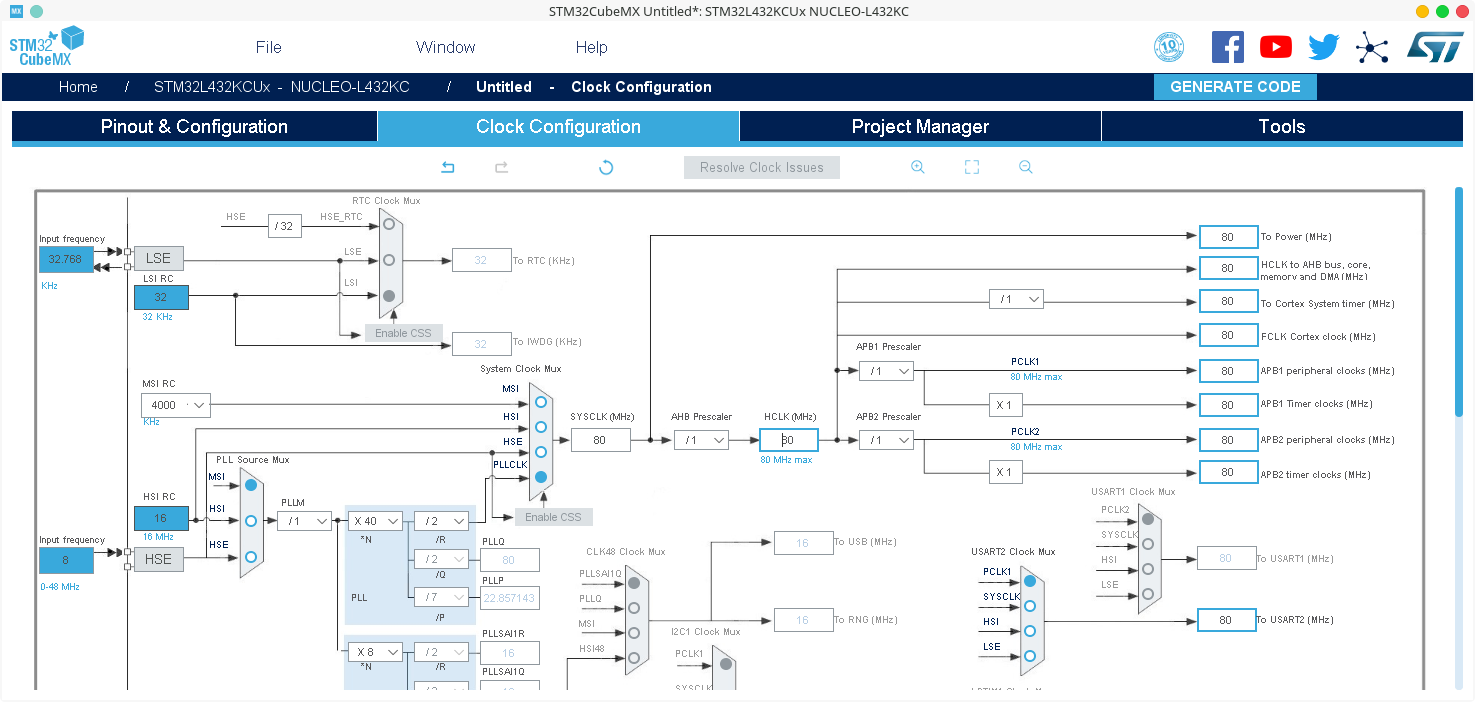
Task: Click the undo arrow icon in toolbar
Action: (x=448, y=167)
